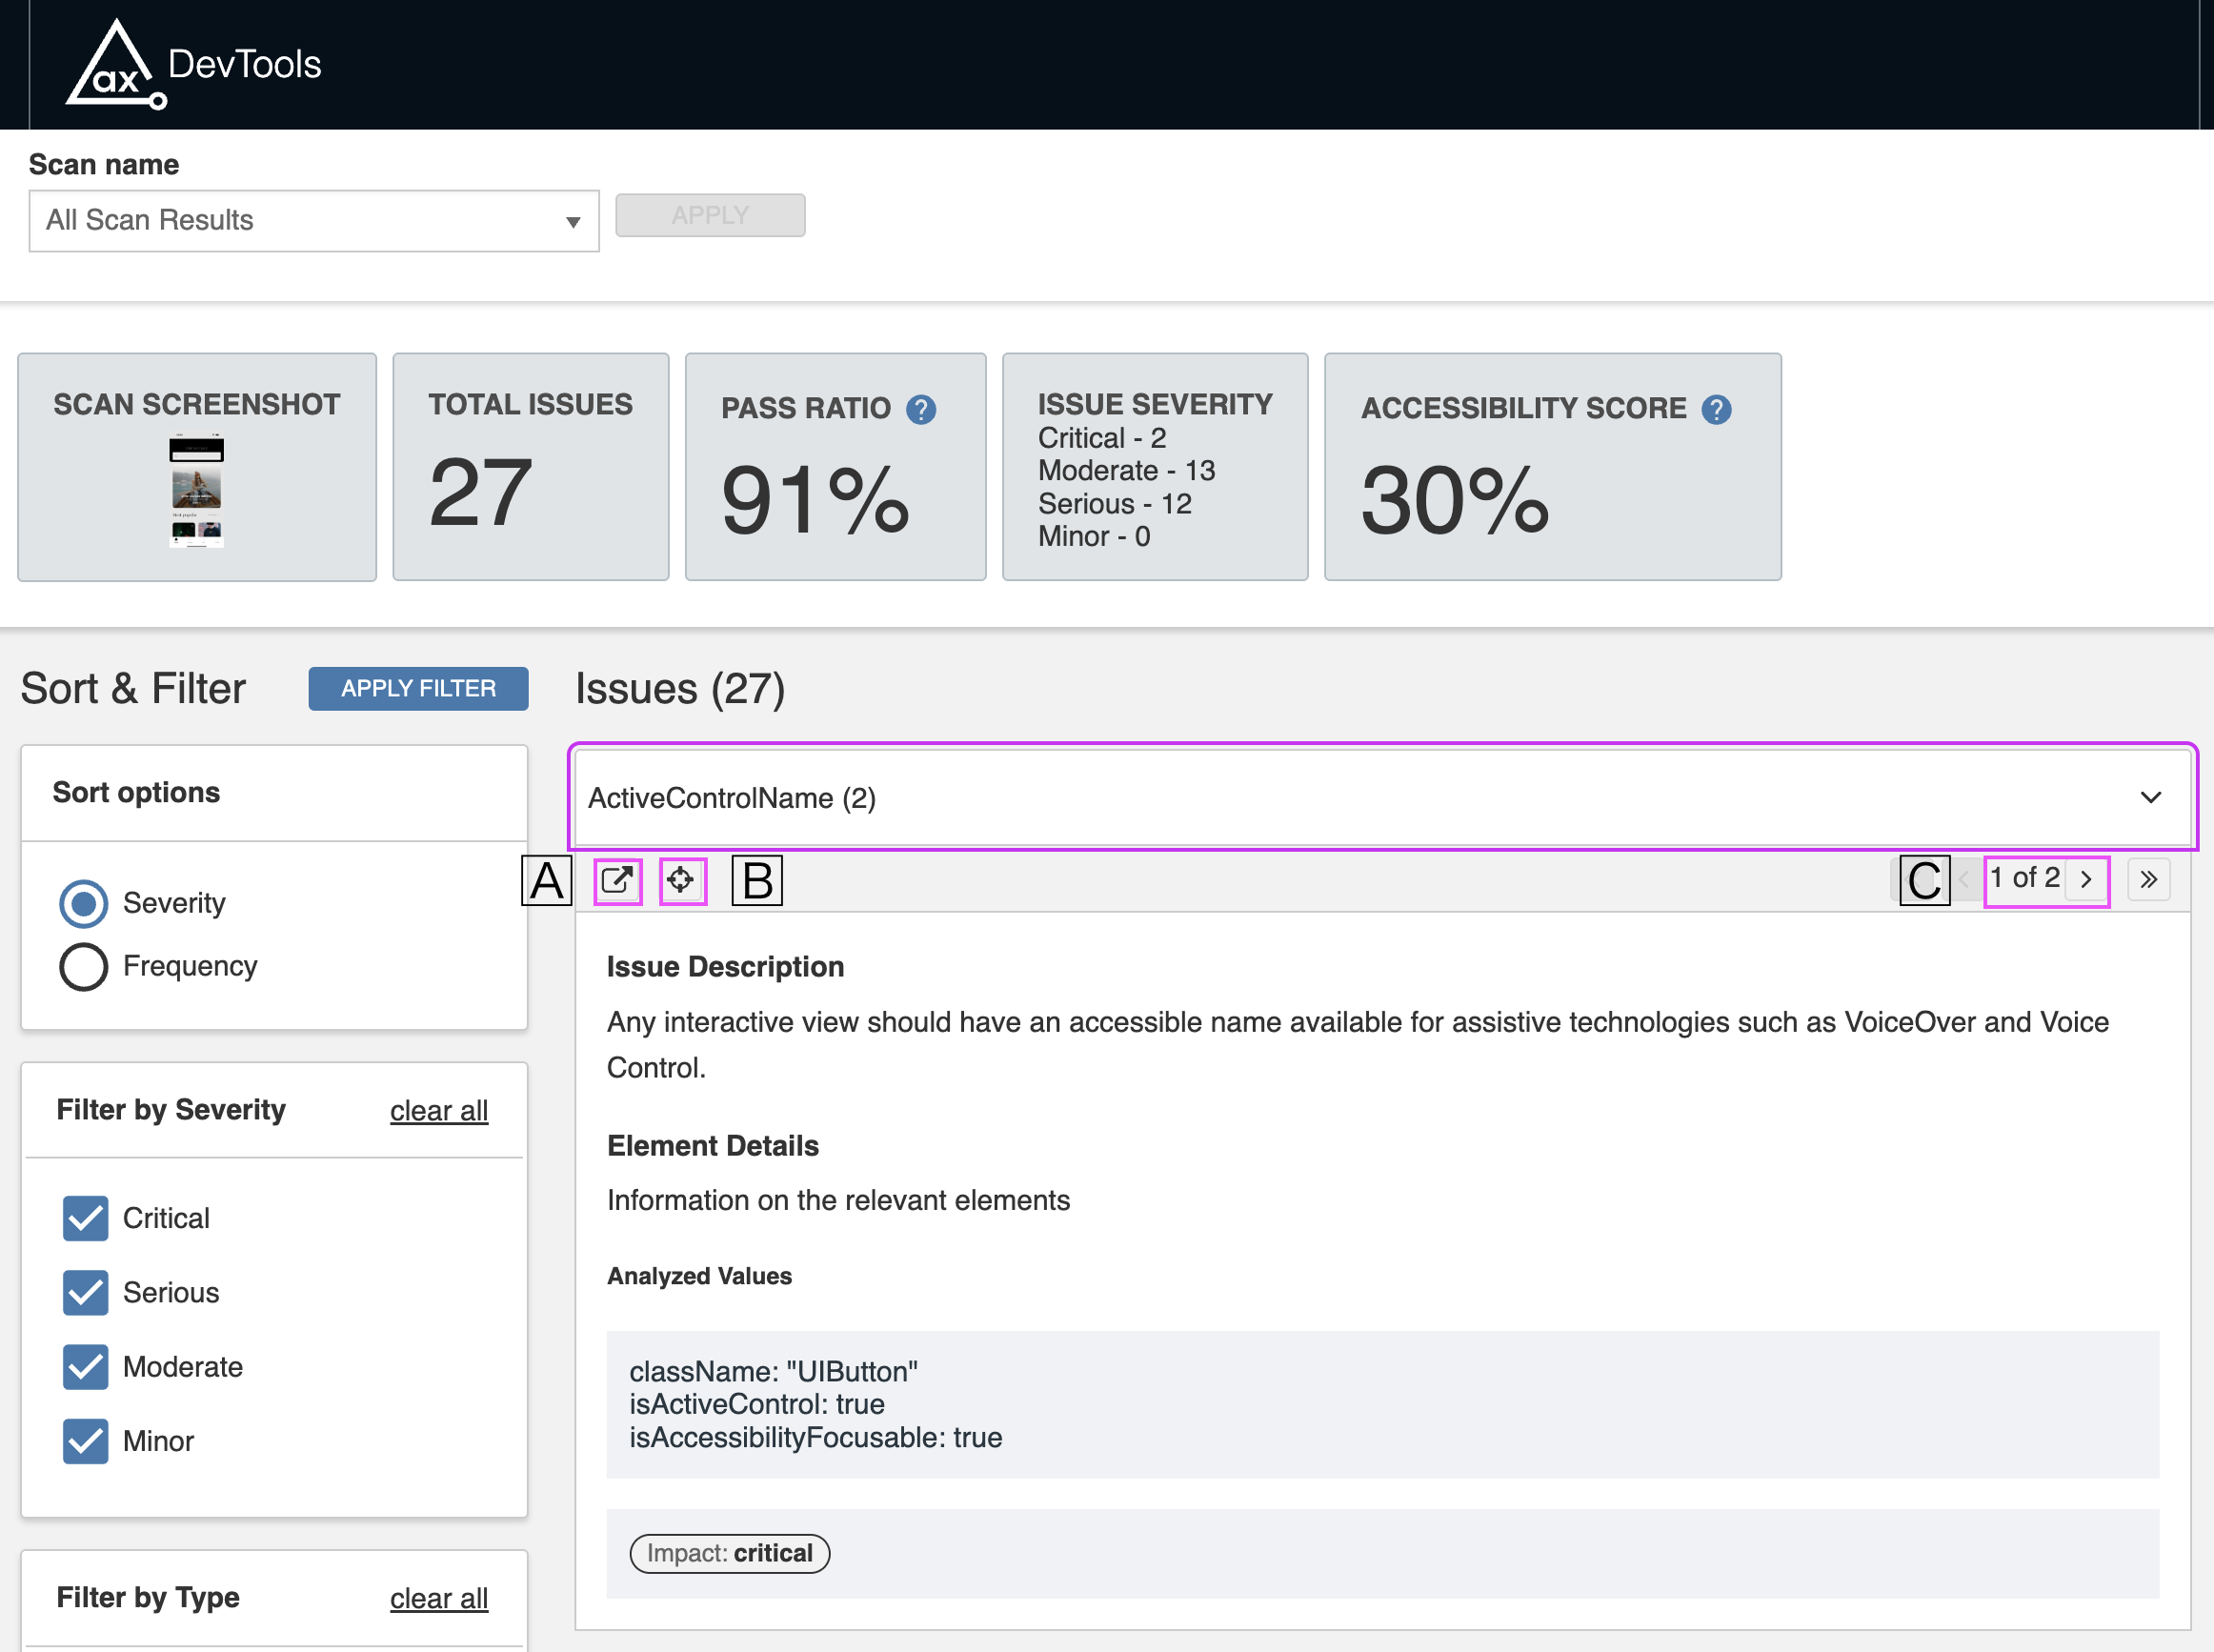Select the Frequency sort radio button
The height and width of the screenshot is (1652, 2214).
84,966
